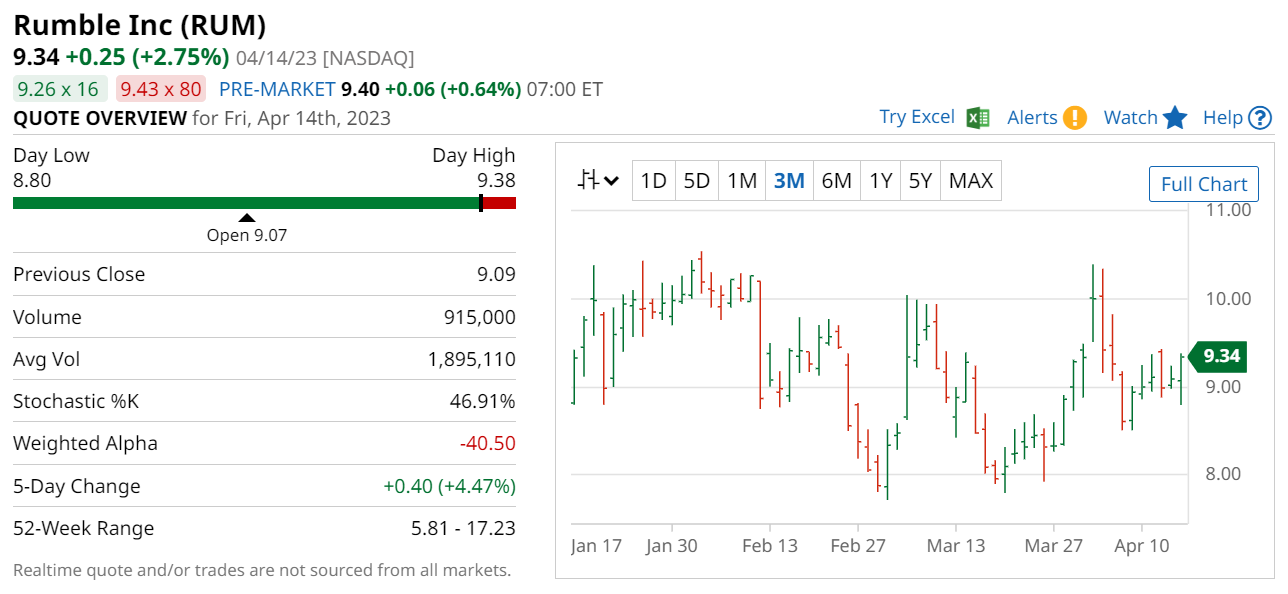This screenshot has height=594, width=1288.
Task: Click the green bid 9.26 x 16 box
Action: click(60, 89)
